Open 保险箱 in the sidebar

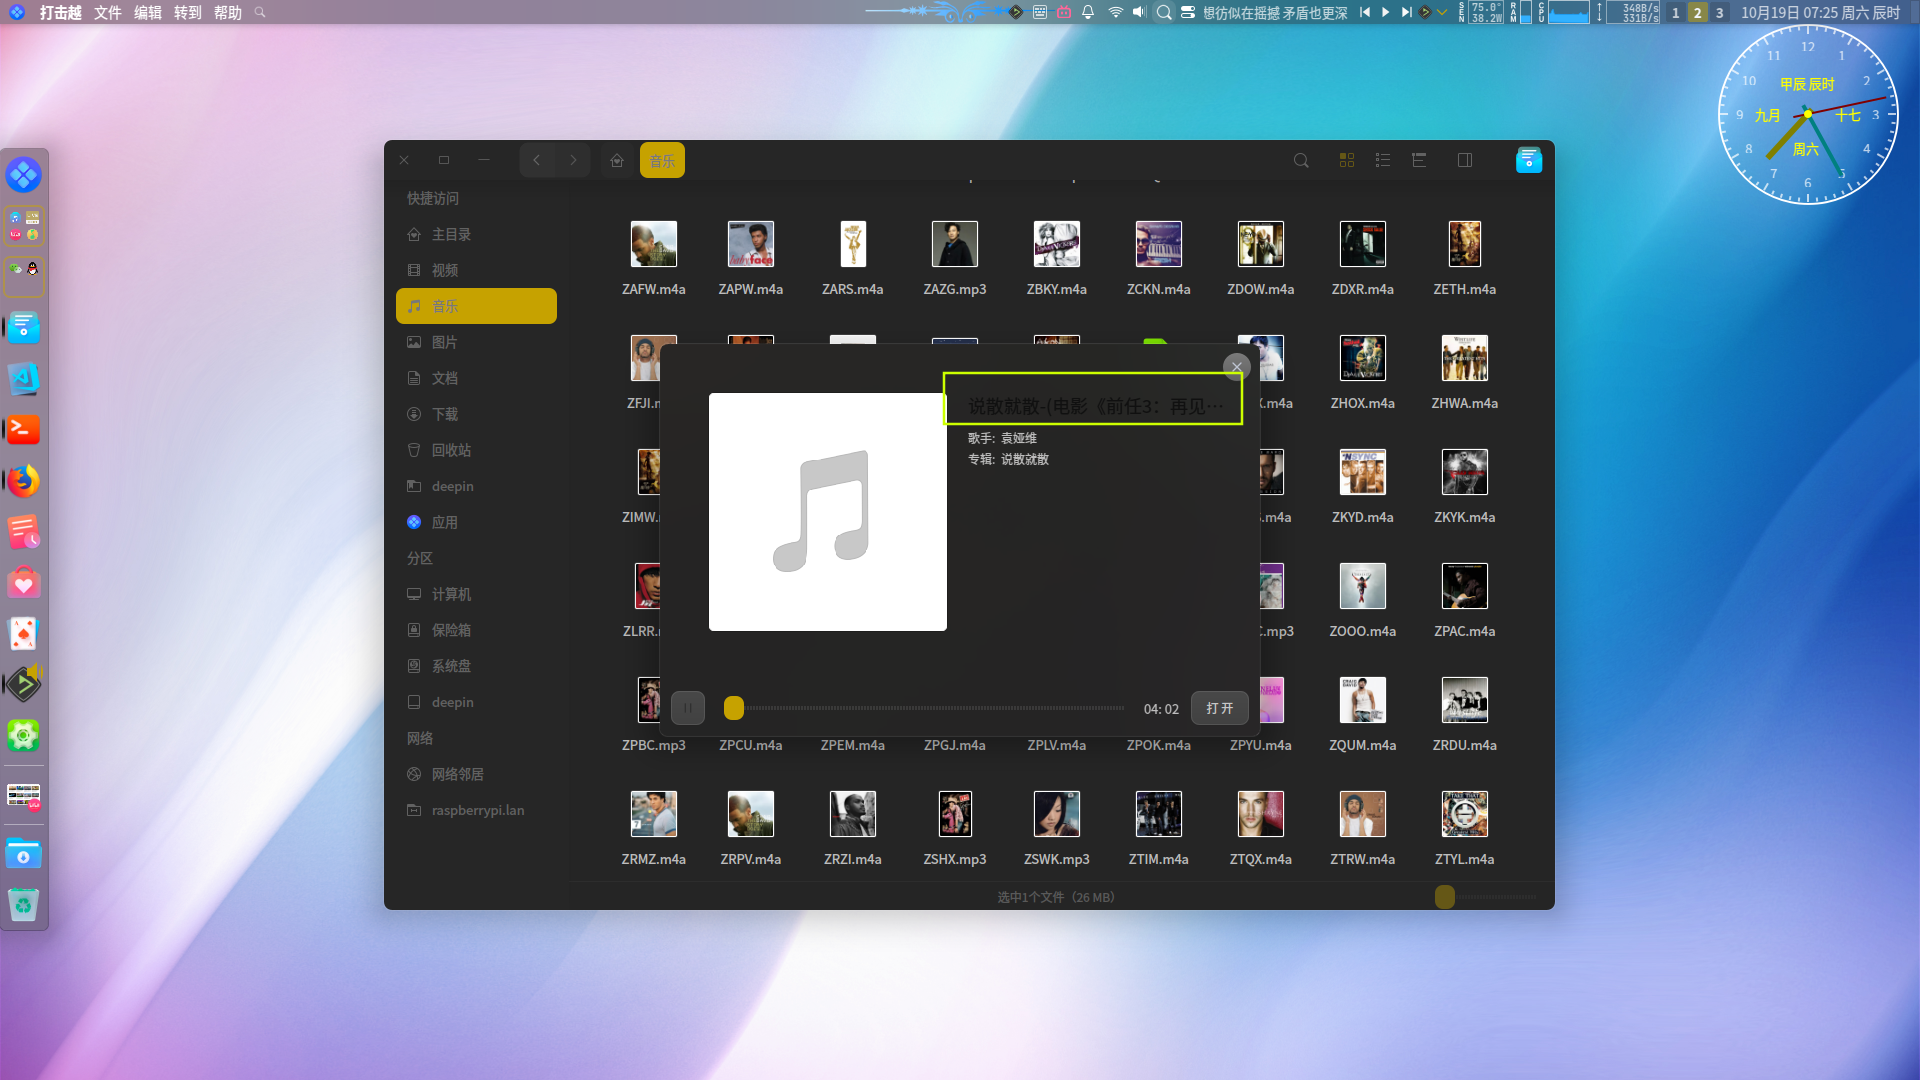coord(476,630)
